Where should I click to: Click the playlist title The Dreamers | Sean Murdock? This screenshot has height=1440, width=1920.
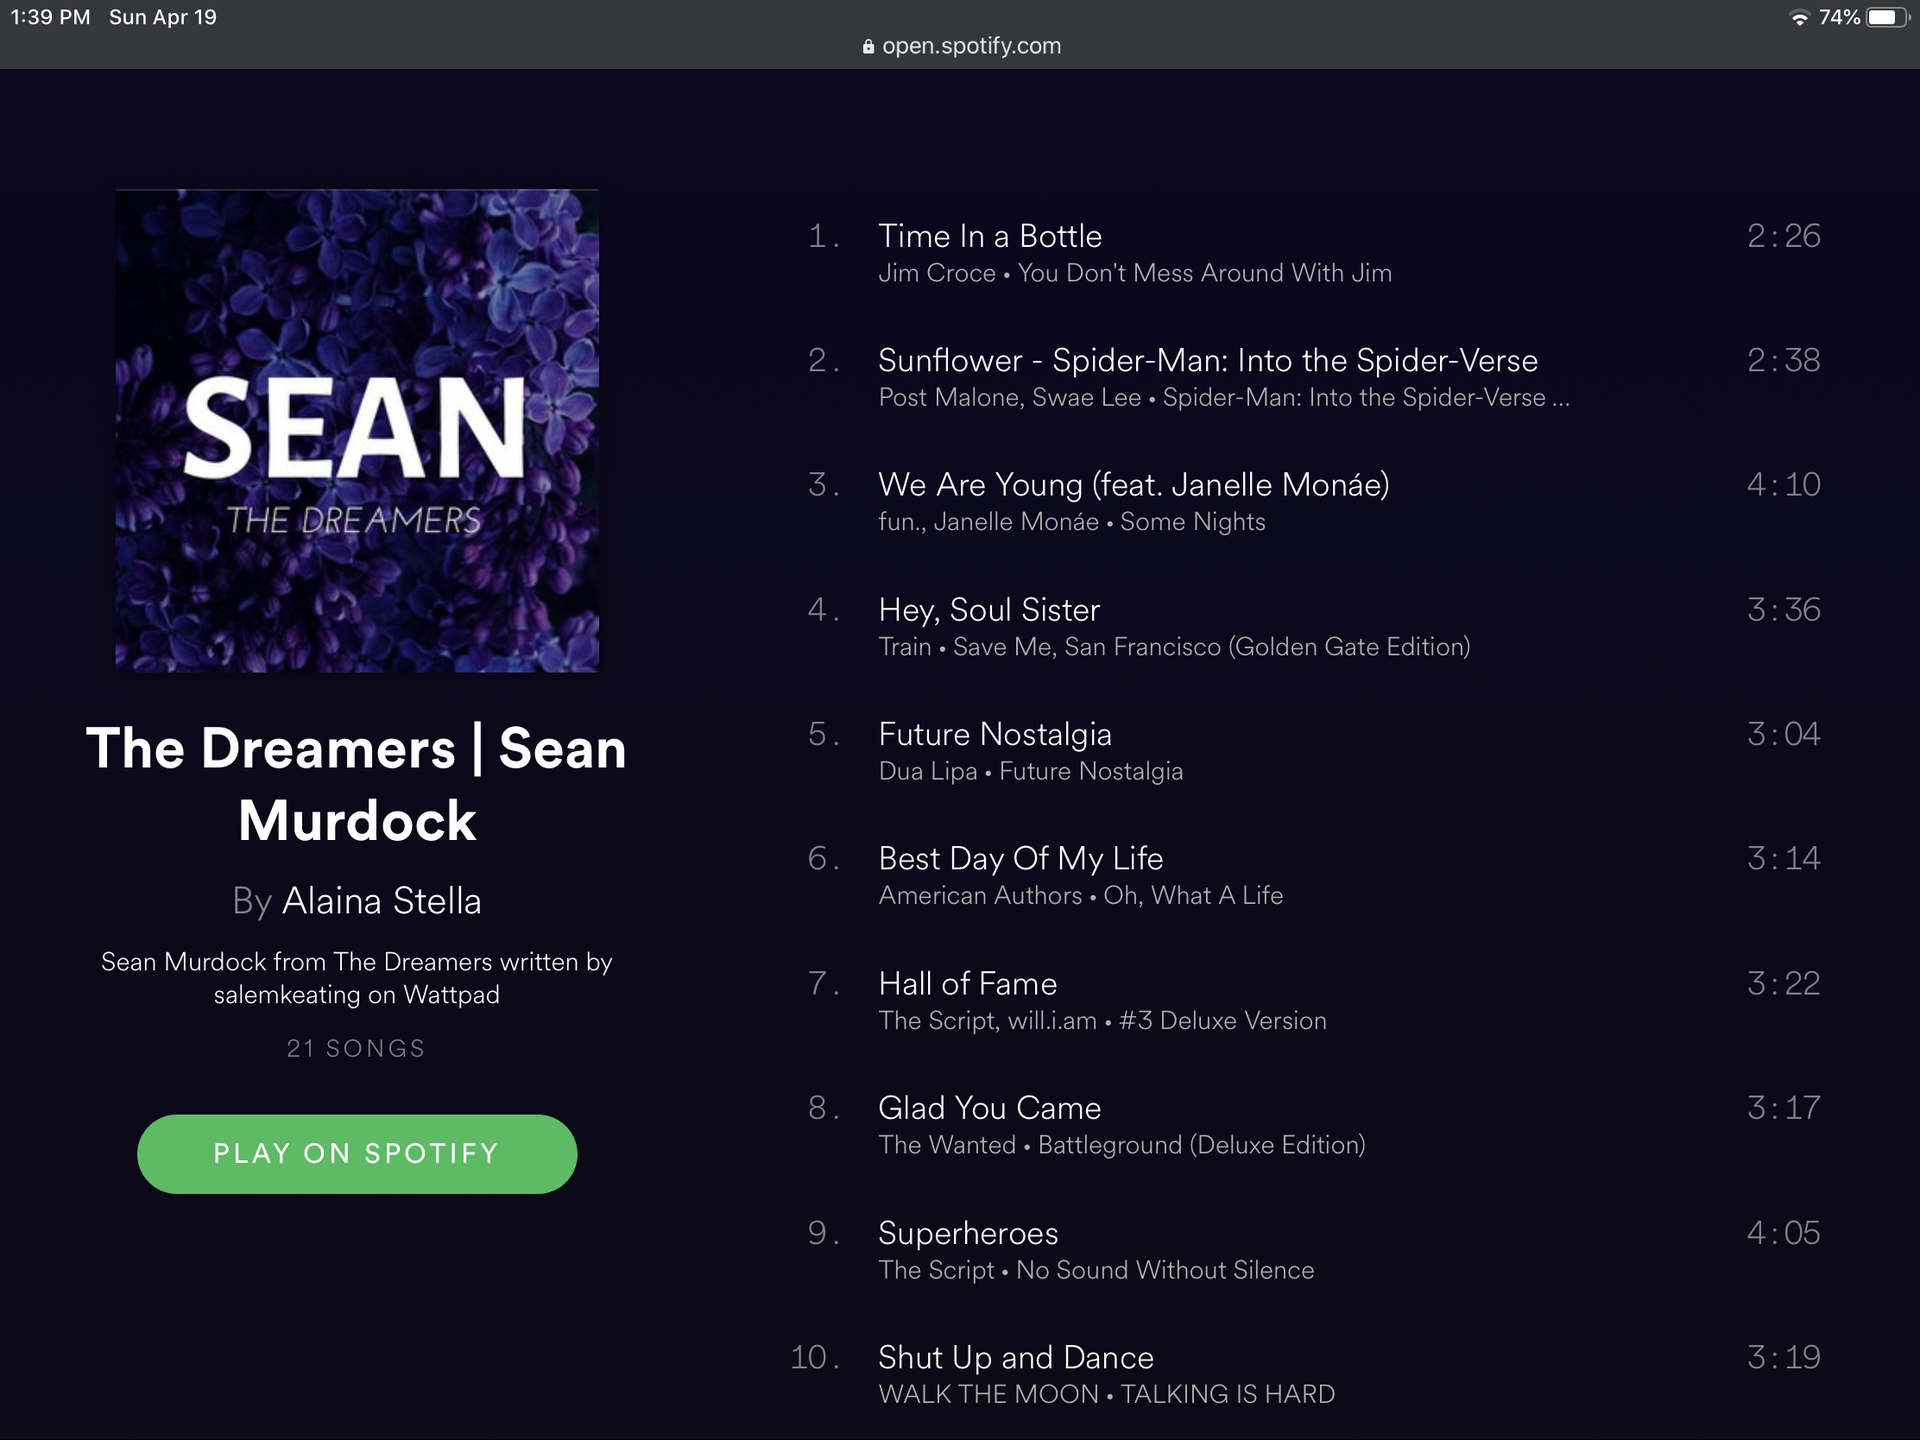[357, 784]
